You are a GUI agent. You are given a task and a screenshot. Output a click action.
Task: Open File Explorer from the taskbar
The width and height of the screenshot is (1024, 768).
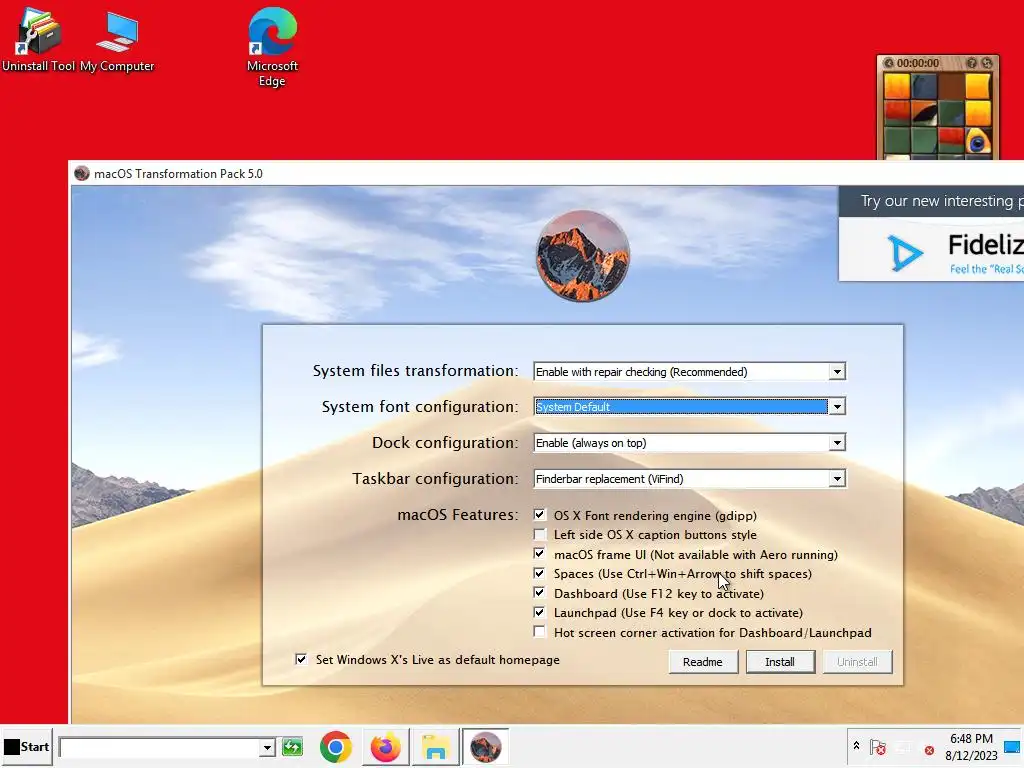(435, 747)
